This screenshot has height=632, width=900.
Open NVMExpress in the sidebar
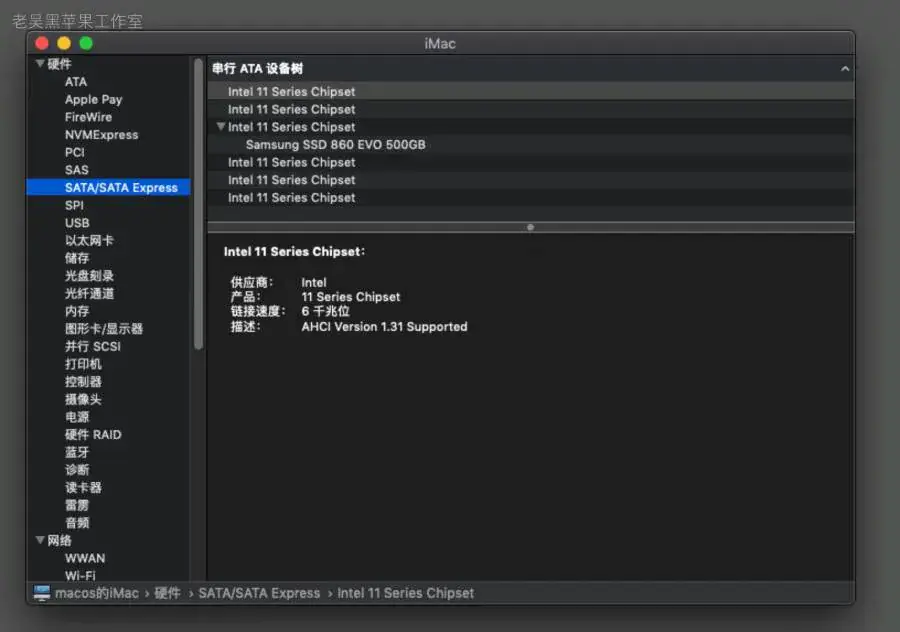[x=102, y=135]
